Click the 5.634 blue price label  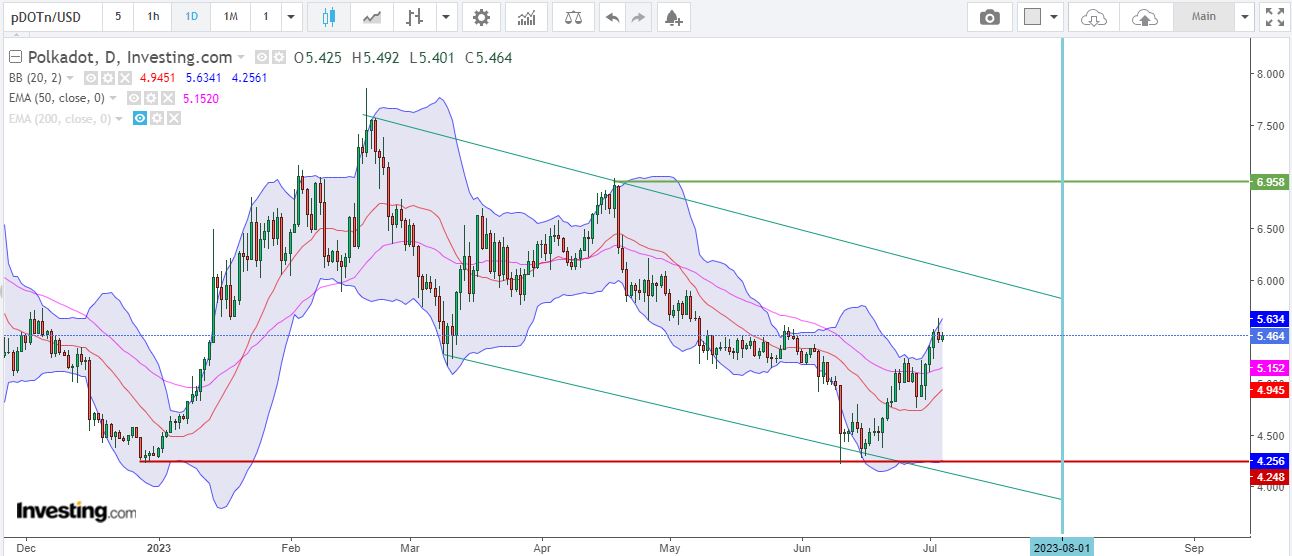click(1269, 319)
